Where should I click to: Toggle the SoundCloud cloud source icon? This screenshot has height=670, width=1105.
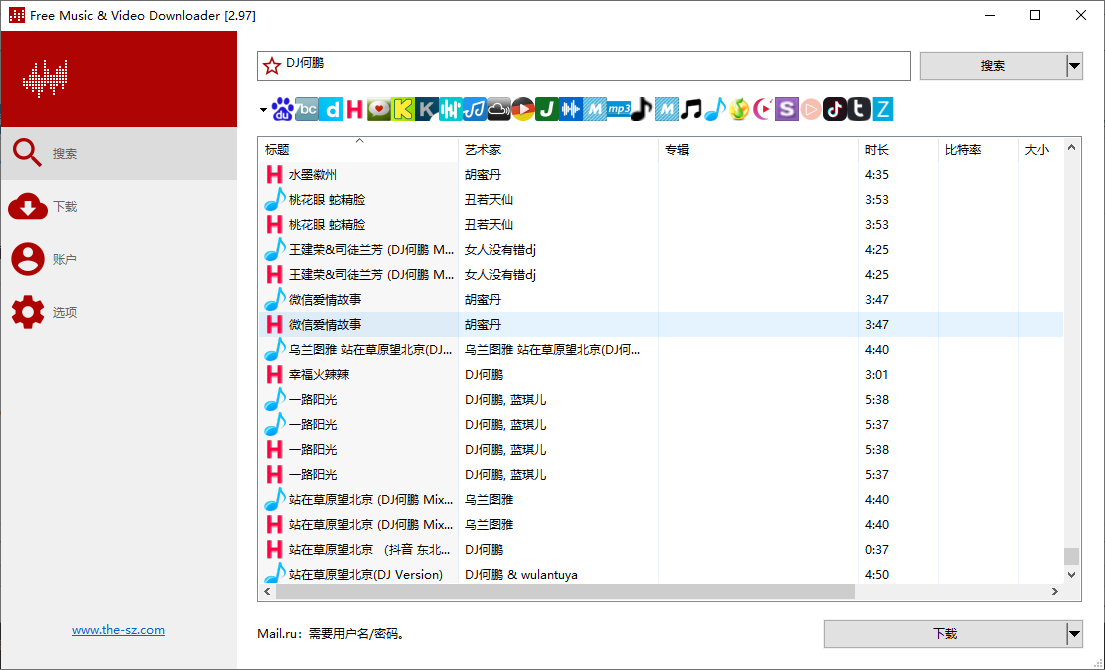click(499, 109)
